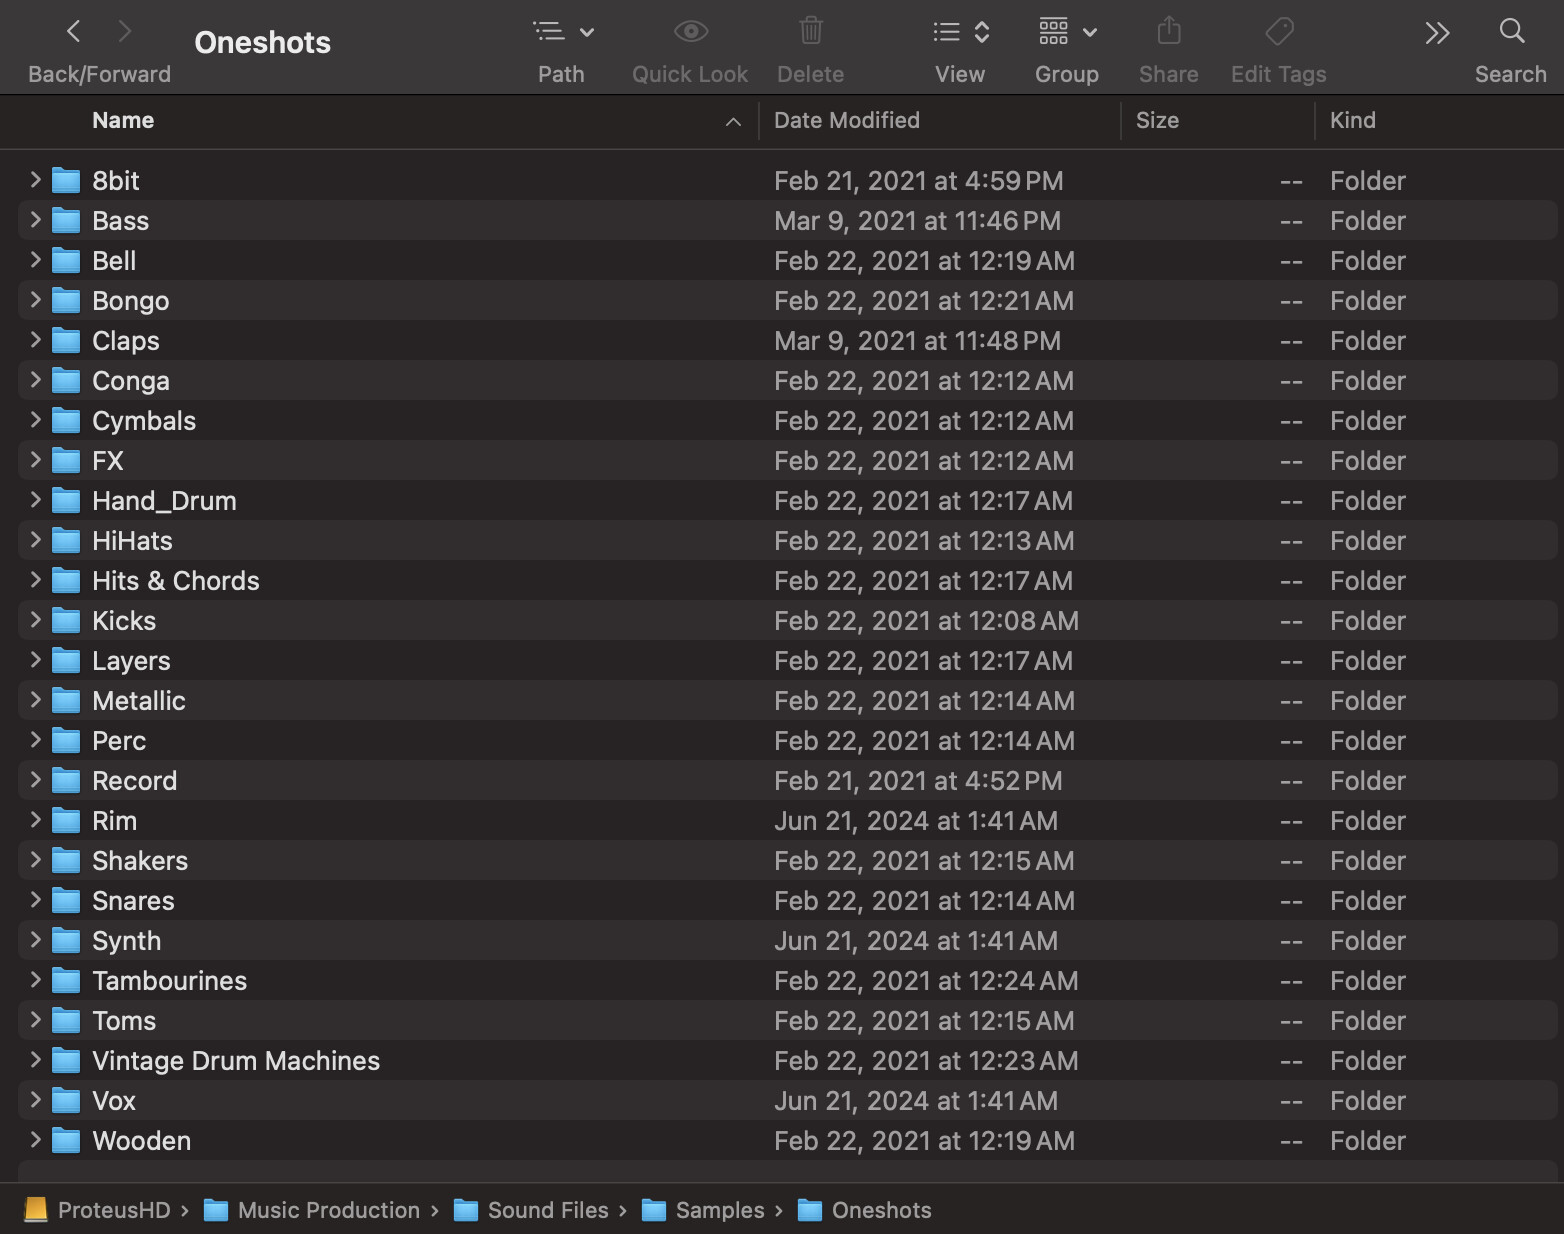Click the Delete trash icon

tap(811, 31)
